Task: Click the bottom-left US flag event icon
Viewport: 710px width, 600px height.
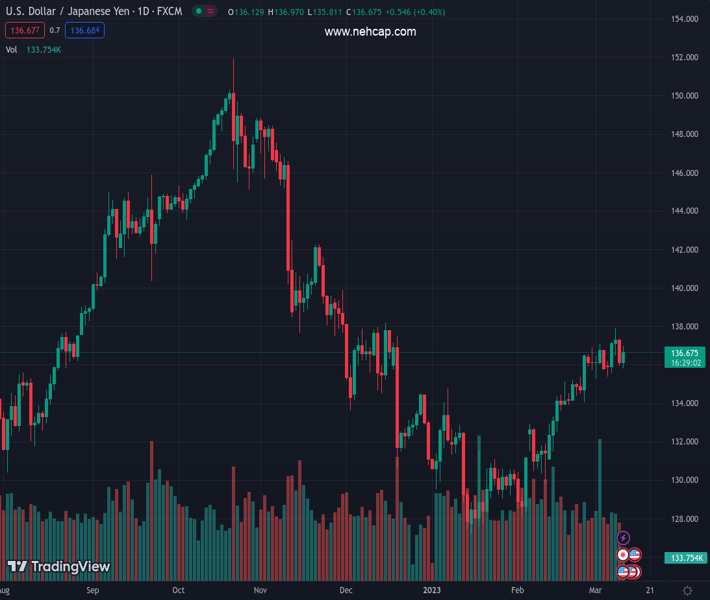Action: pyautogui.click(x=622, y=571)
